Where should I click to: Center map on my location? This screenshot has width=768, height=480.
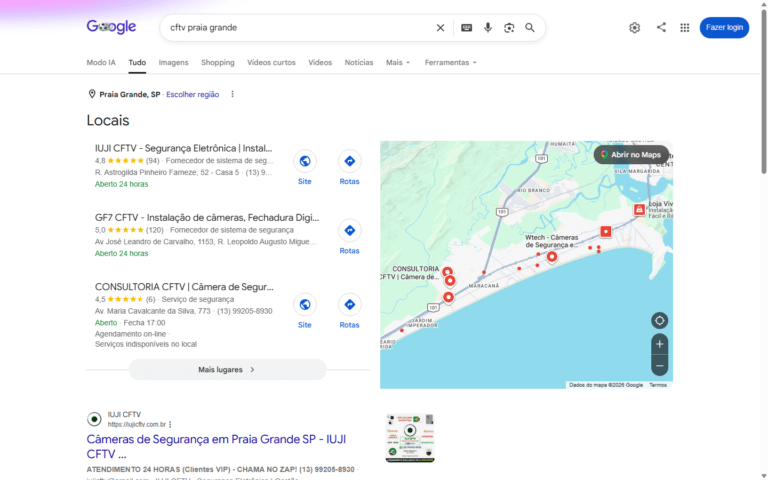pos(659,321)
